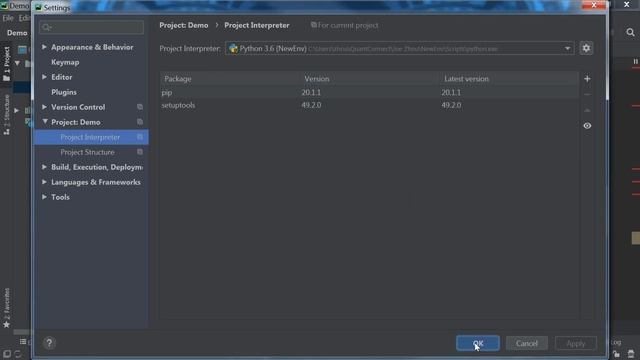Screen dimensions: 640x360
Task: Expand Appearance & Behavior settings
Action: tap(44, 47)
